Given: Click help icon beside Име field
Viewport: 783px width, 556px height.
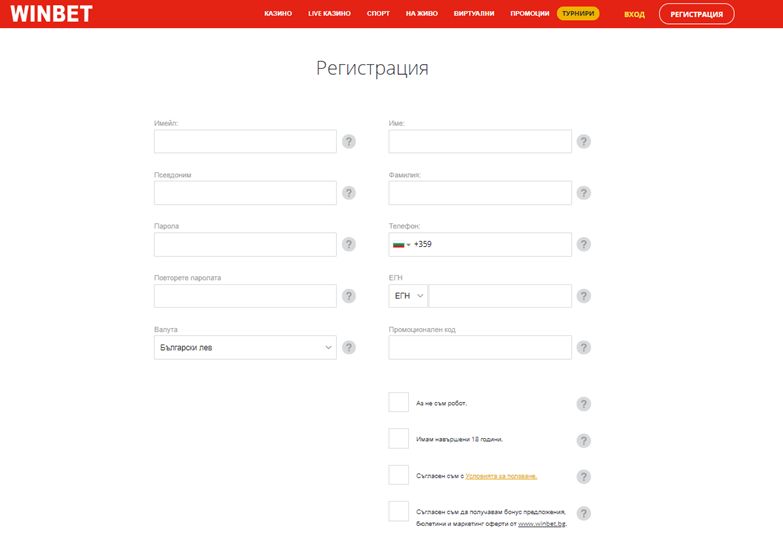Looking at the screenshot, I should (x=584, y=142).
